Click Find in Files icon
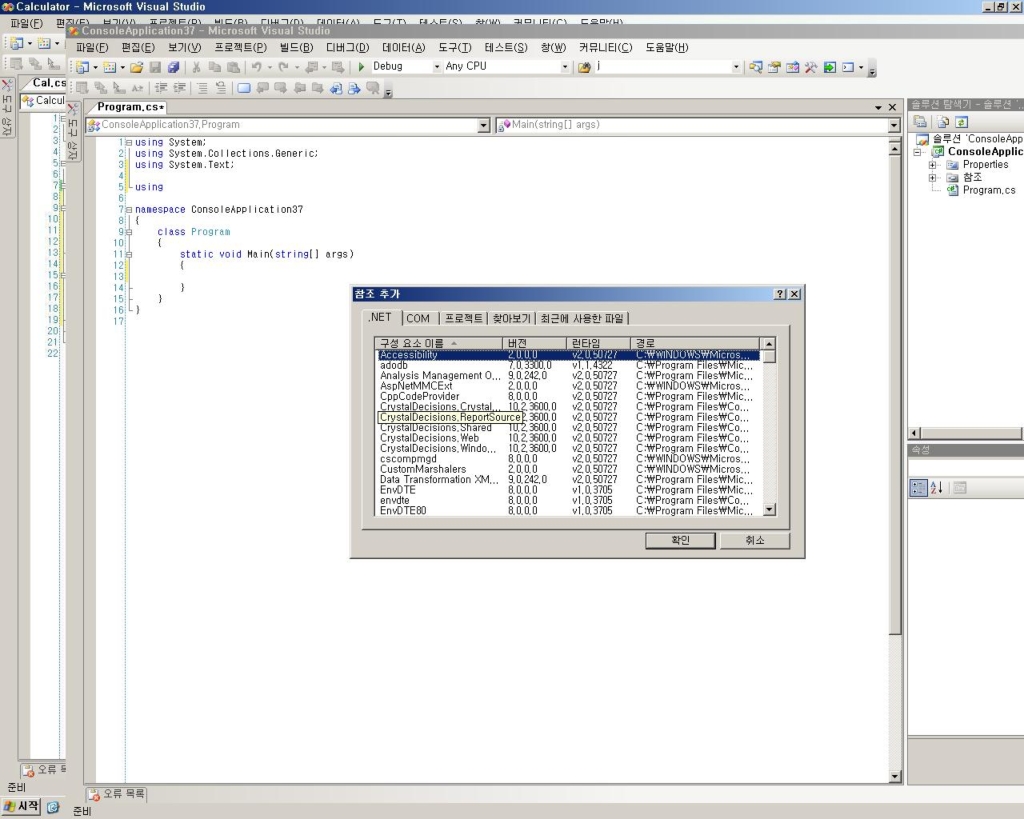Image resolution: width=1024 pixels, height=819 pixels. tap(584, 67)
